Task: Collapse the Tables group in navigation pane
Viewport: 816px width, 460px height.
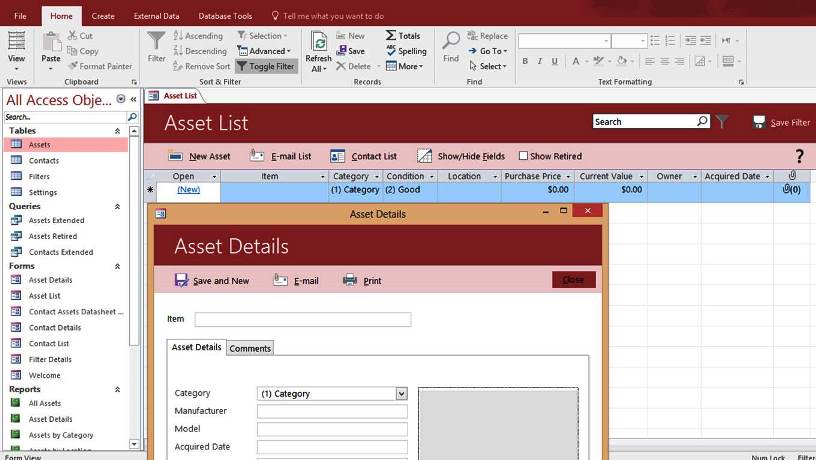Action: click(x=118, y=131)
